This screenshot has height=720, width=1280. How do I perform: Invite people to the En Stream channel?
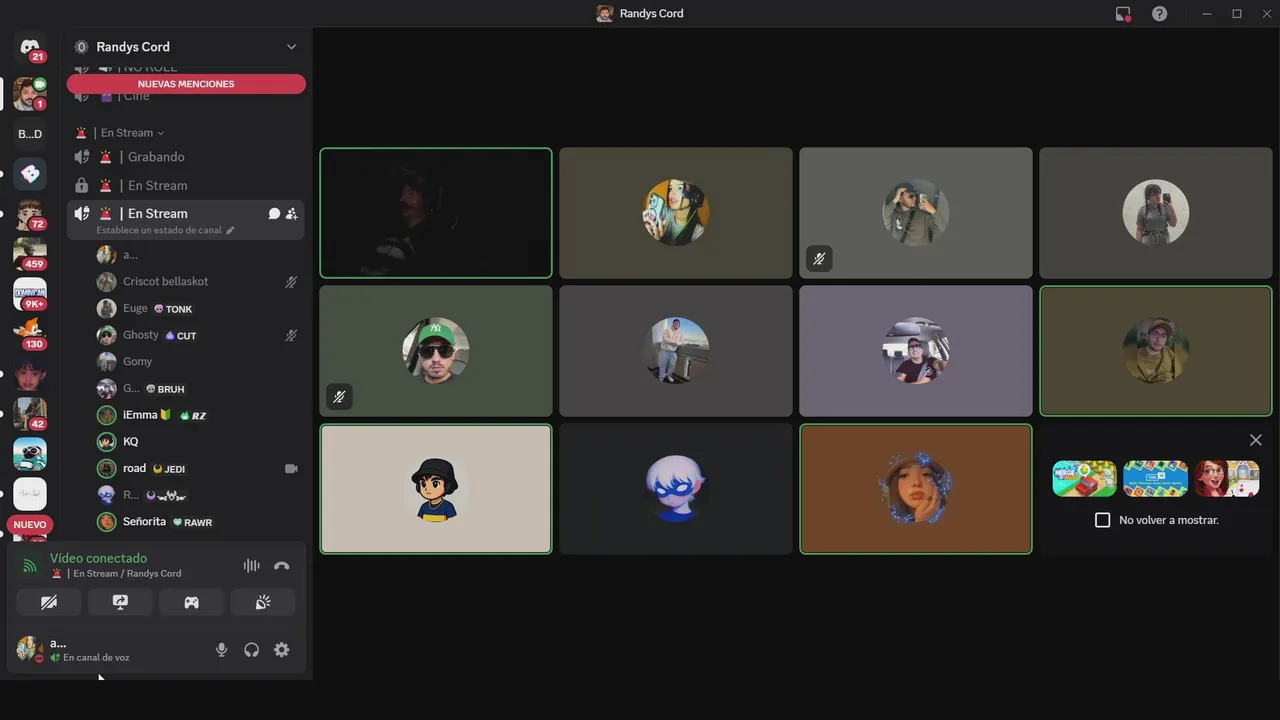click(x=291, y=213)
